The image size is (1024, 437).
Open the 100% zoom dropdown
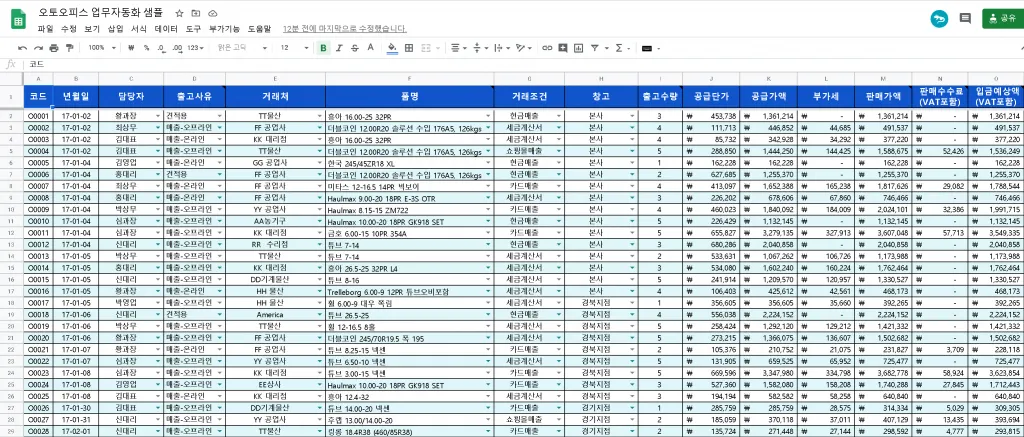point(102,48)
